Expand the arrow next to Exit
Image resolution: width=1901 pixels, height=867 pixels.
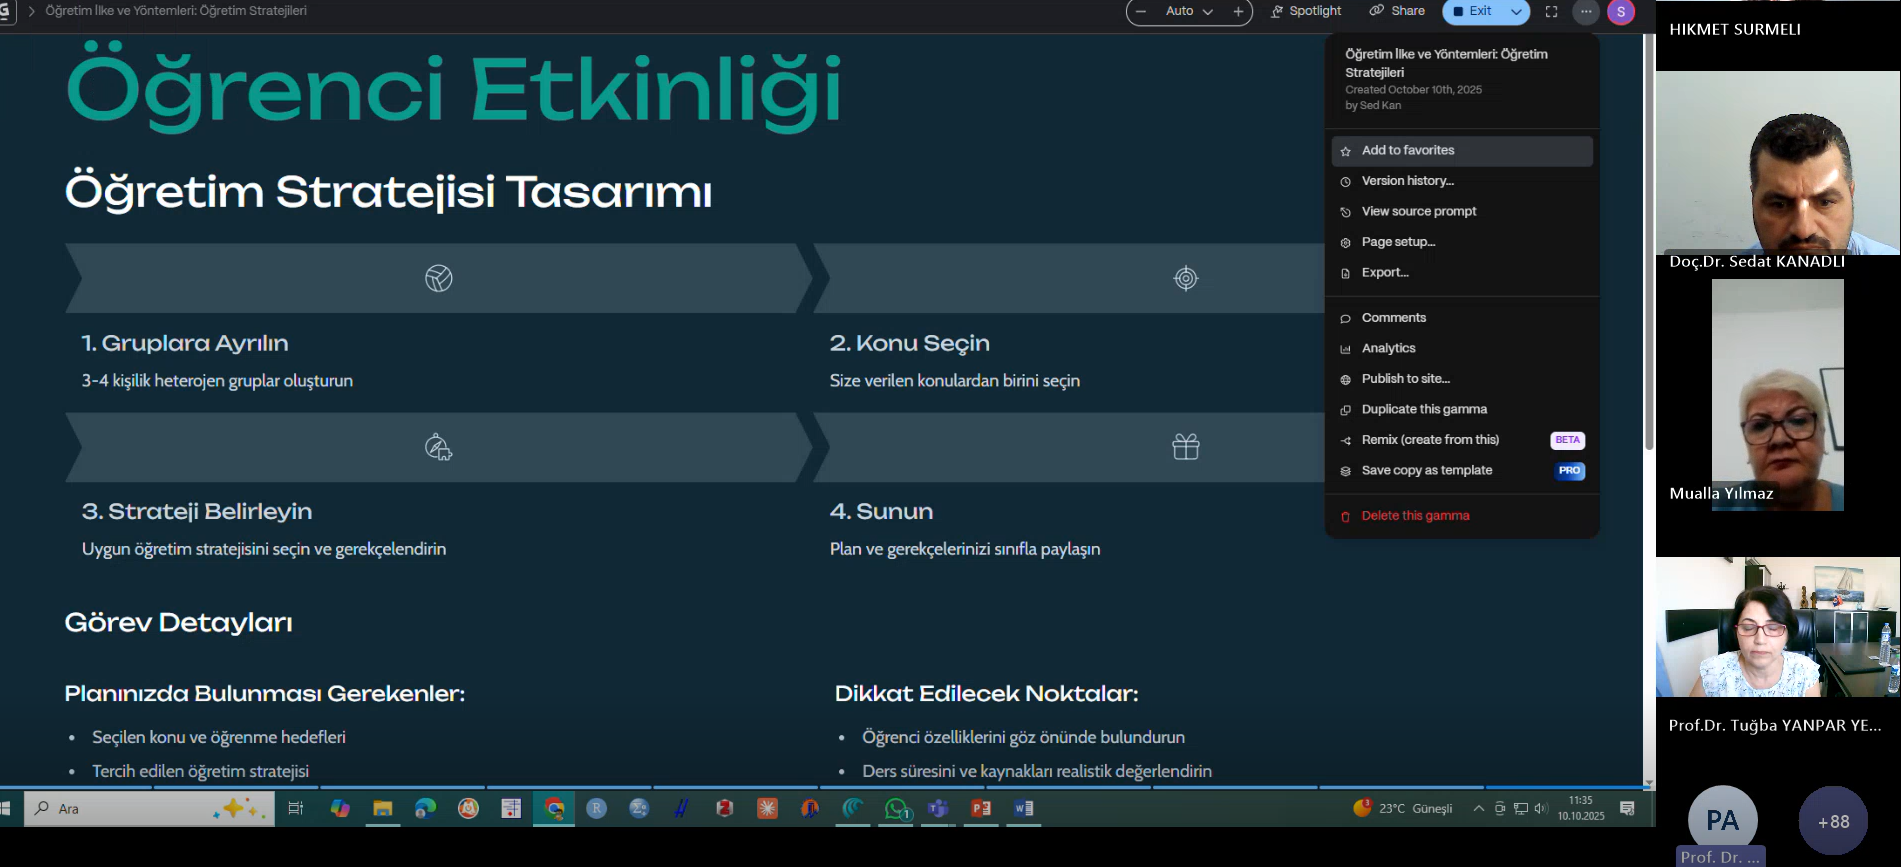[1516, 11]
